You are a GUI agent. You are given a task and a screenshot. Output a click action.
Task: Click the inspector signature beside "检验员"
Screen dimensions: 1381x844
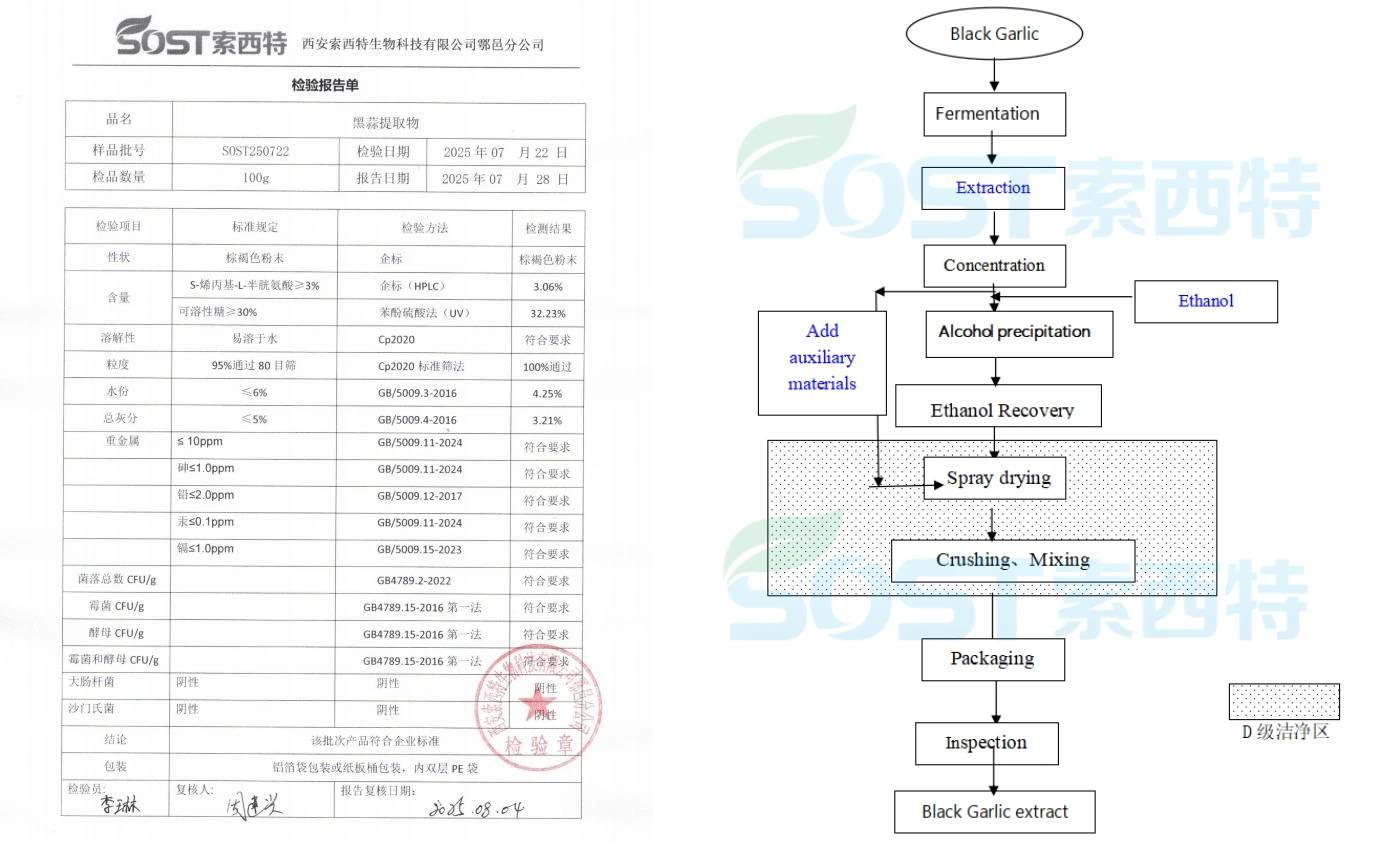tap(120, 807)
